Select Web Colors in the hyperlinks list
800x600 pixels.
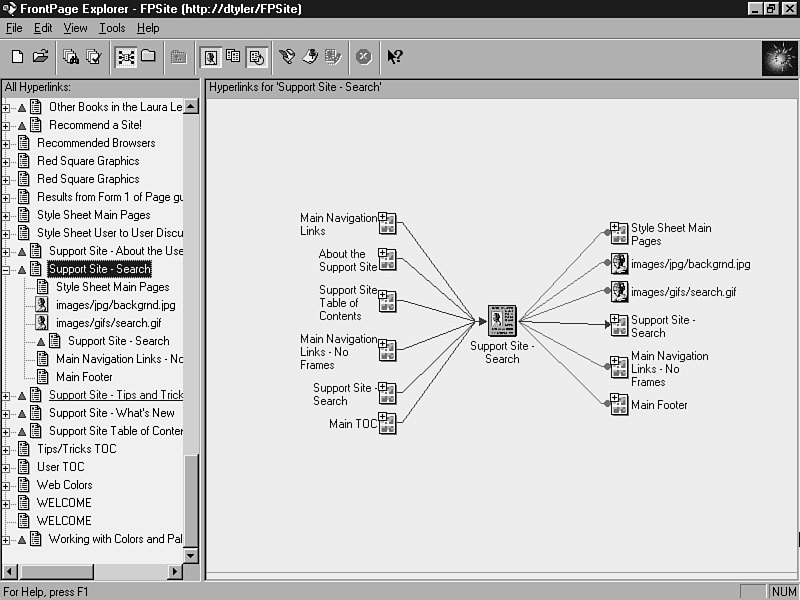click(x=64, y=485)
